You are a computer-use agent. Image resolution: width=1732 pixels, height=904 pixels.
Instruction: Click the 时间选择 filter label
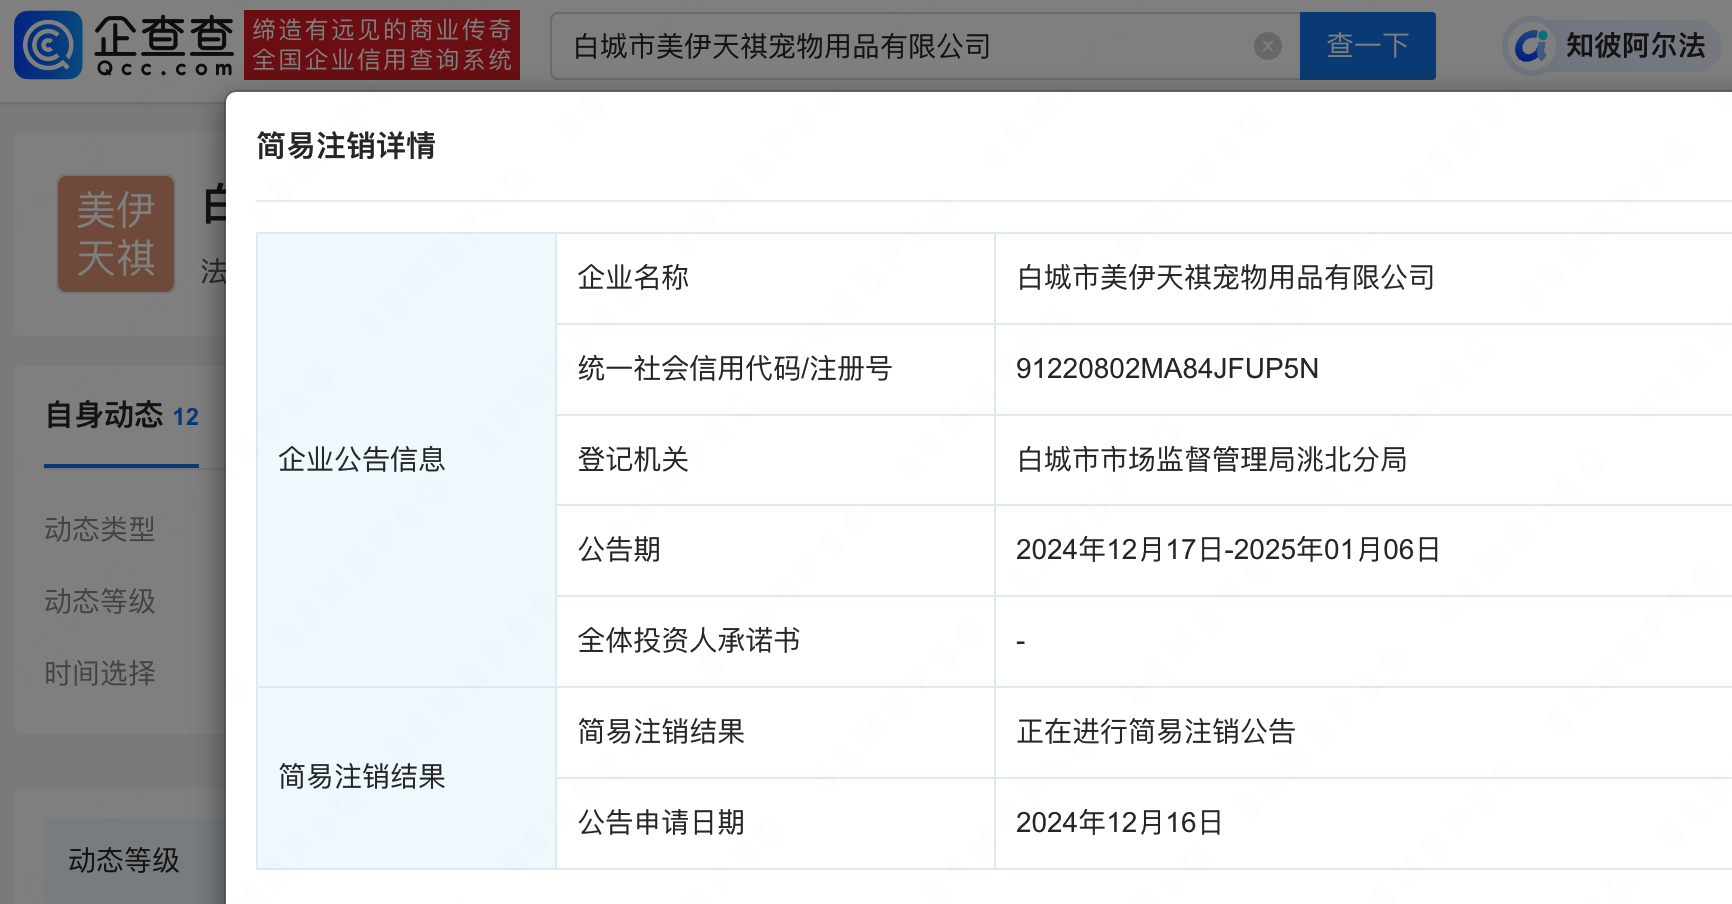tap(100, 673)
